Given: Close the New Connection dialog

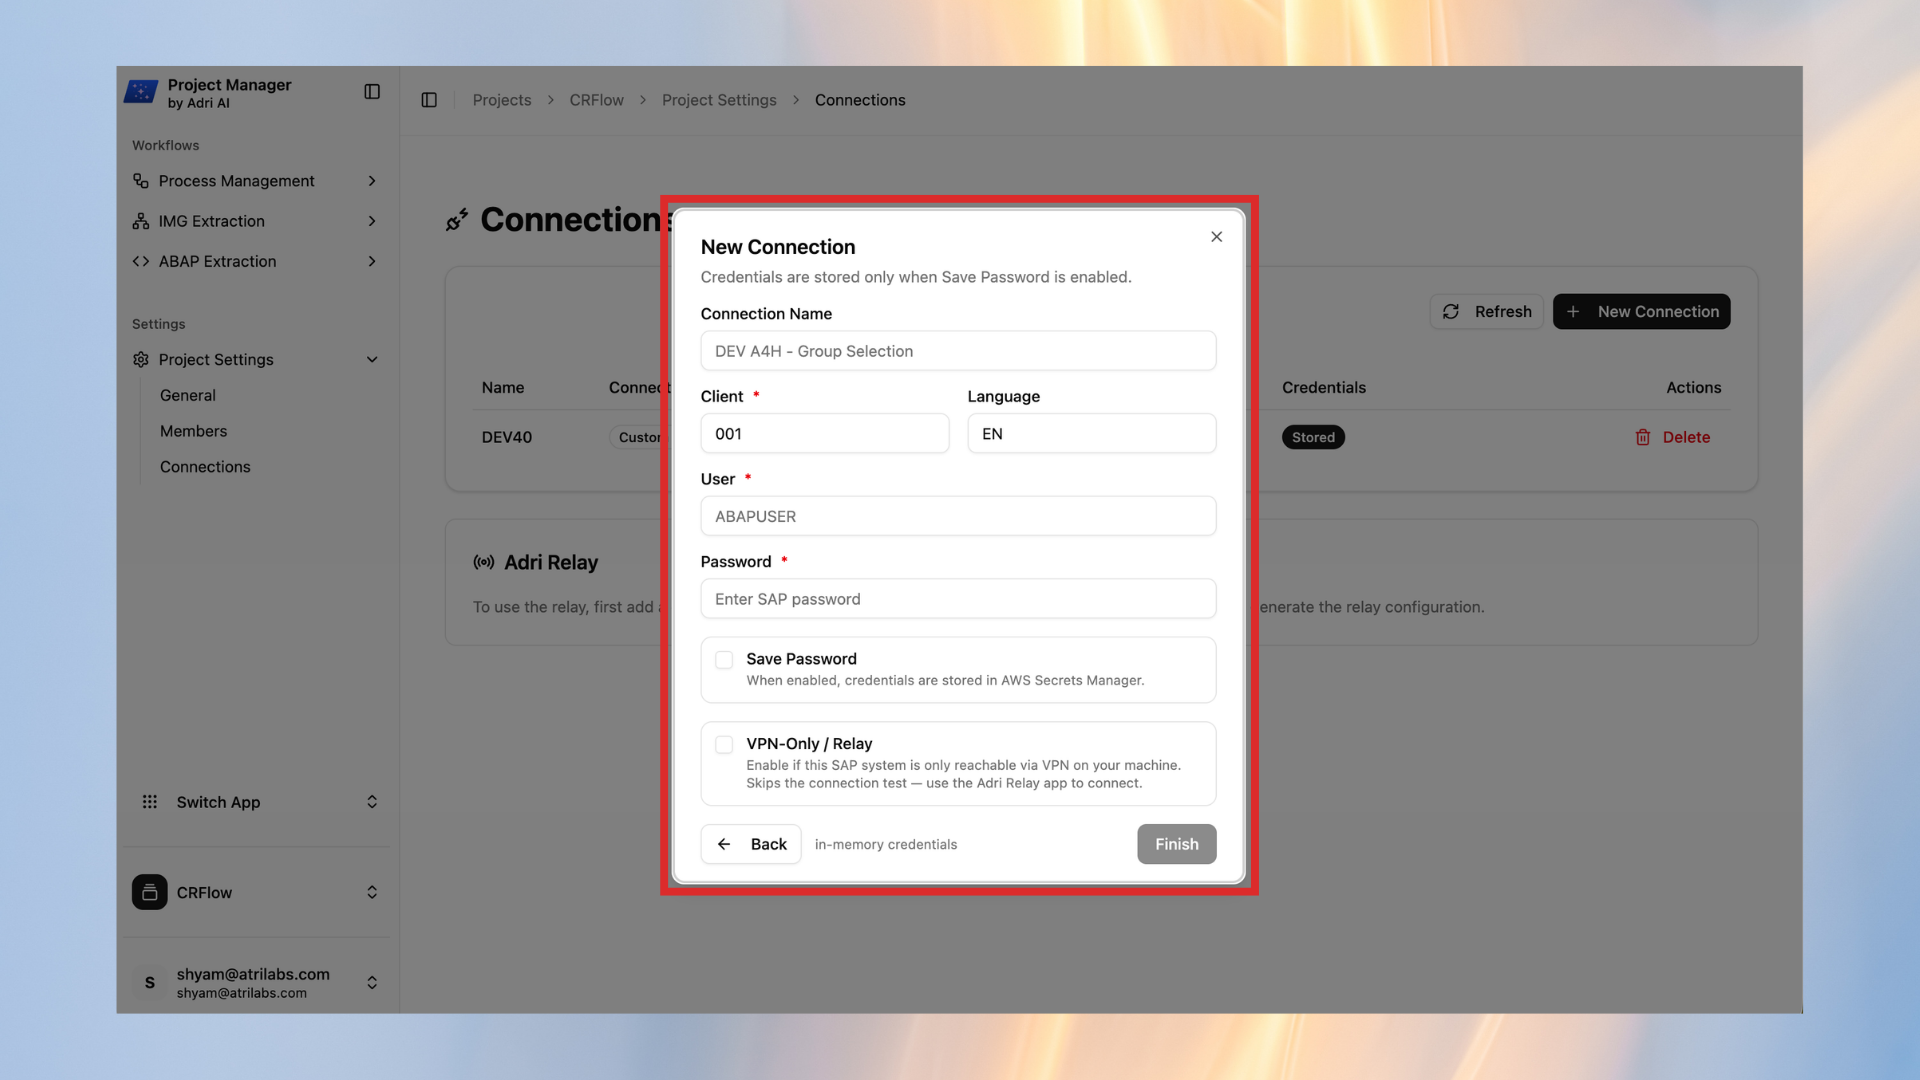Looking at the screenshot, I should point(1216,237).
